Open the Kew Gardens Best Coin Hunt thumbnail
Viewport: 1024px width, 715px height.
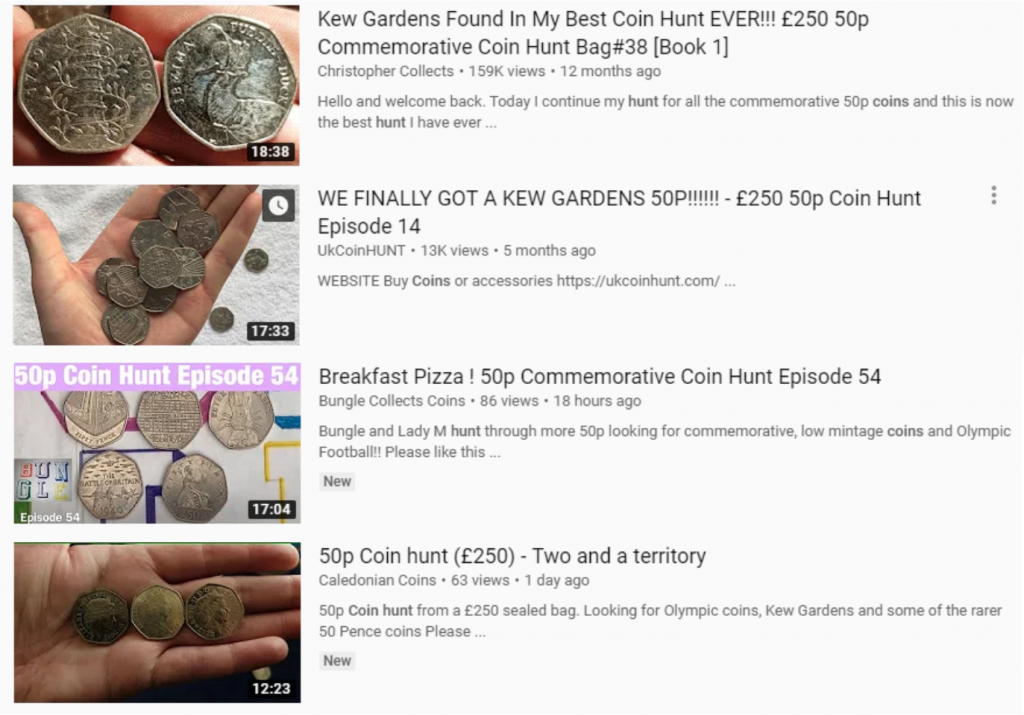(156, 85)
